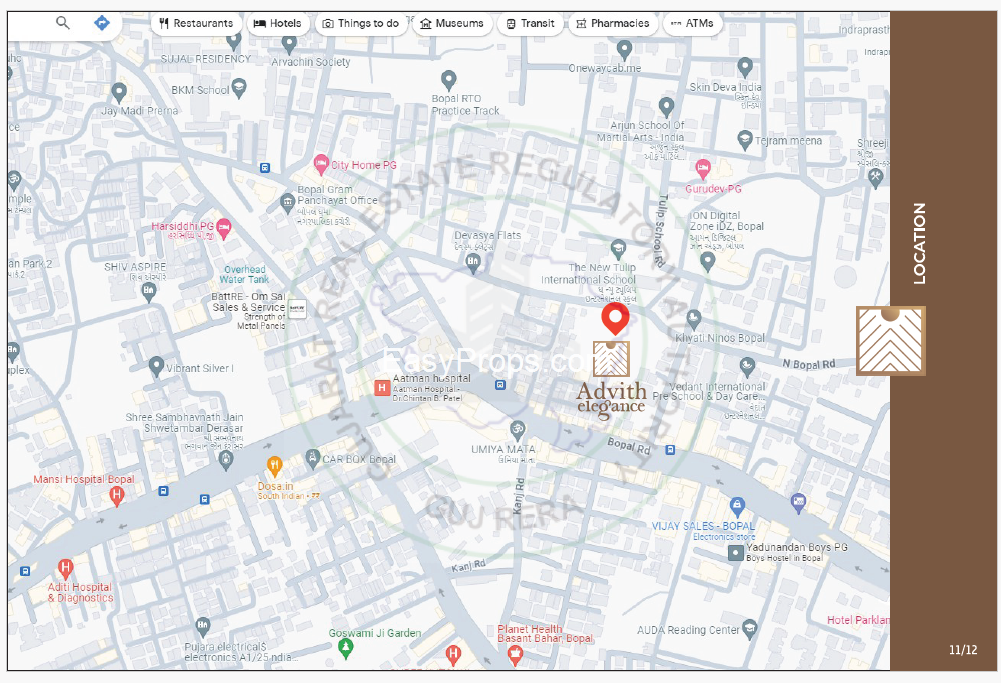This screenshot has height=683, width=1001.
Task: Open directions with the blue arrow icon
Action: 101,23
